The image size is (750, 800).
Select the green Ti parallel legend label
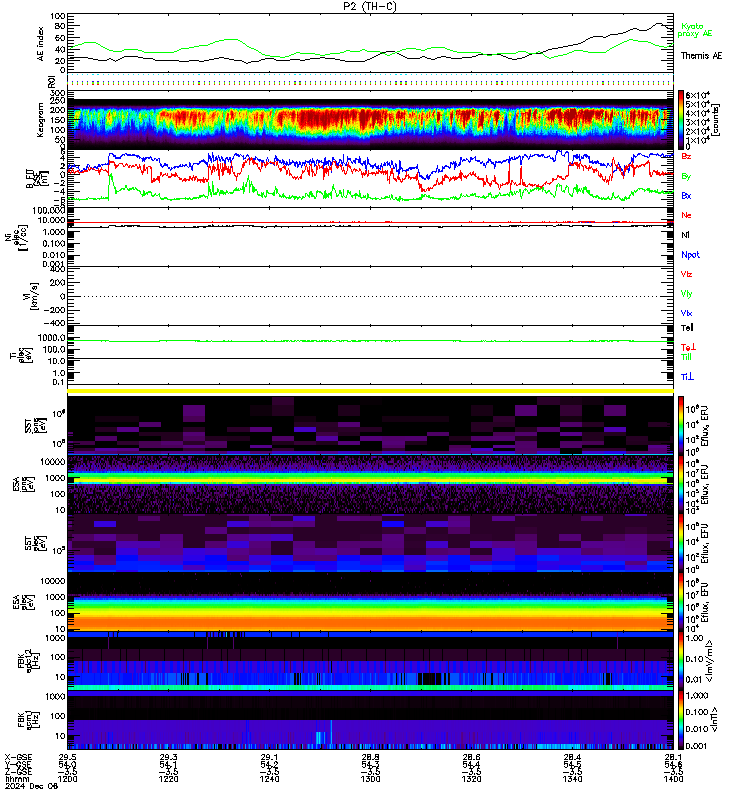pyautogui.click(x=686, y=357)
